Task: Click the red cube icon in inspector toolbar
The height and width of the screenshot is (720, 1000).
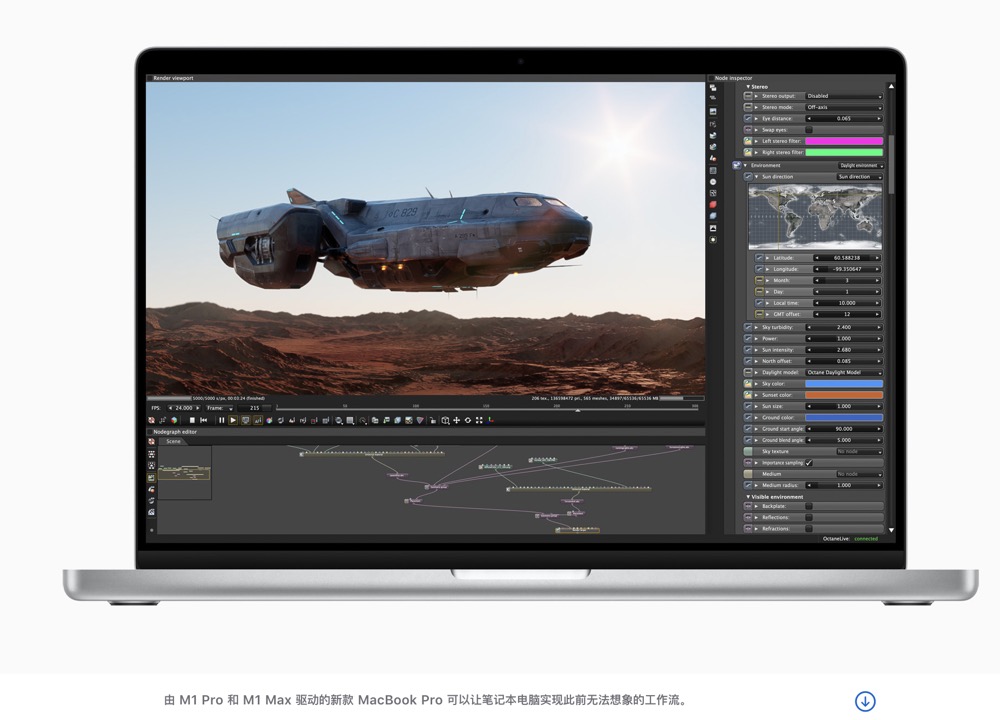Action: pyautogui.click(x=713, y=205)
